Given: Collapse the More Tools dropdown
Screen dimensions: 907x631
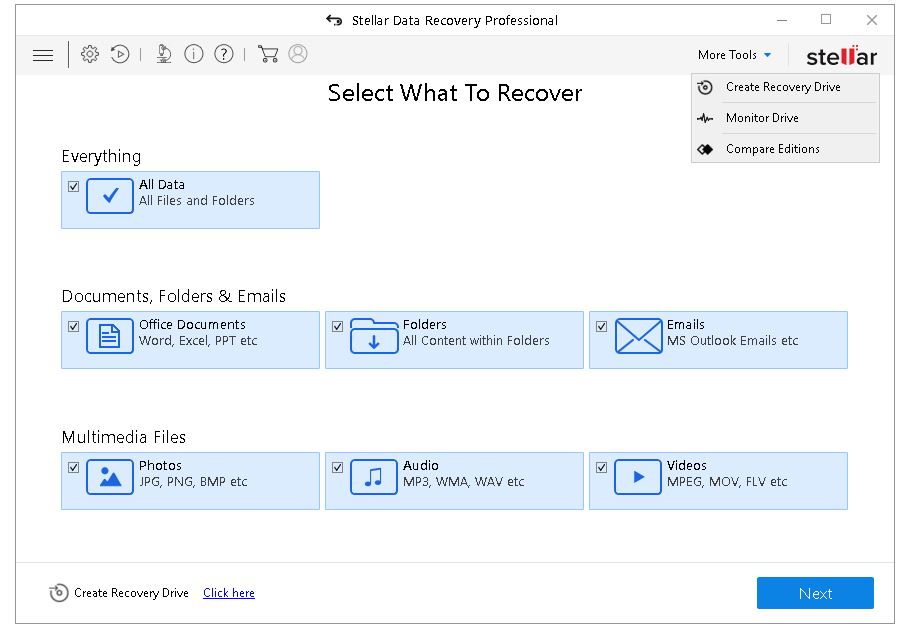Looking at the screenshot, I should 735,55.
